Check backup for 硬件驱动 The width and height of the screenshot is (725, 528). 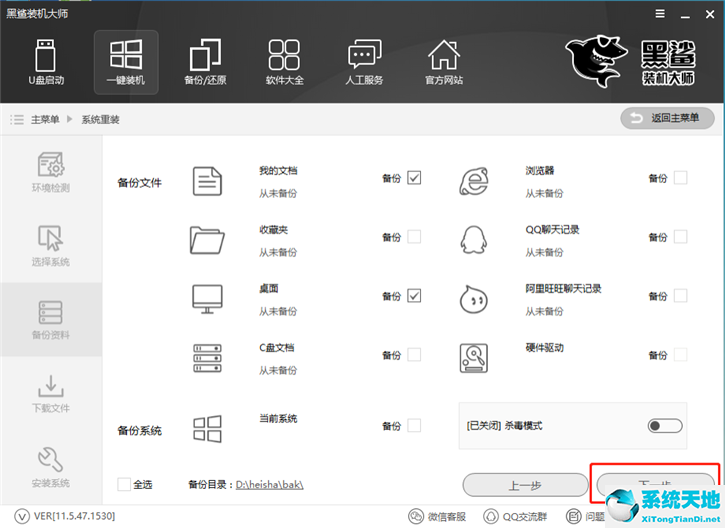[x=680, y=355]
